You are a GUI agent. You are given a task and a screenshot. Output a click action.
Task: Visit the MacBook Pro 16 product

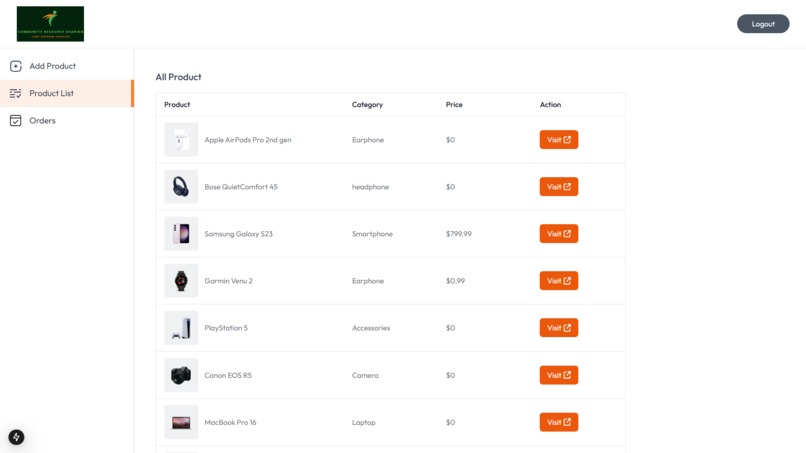[x=559, y=422]
